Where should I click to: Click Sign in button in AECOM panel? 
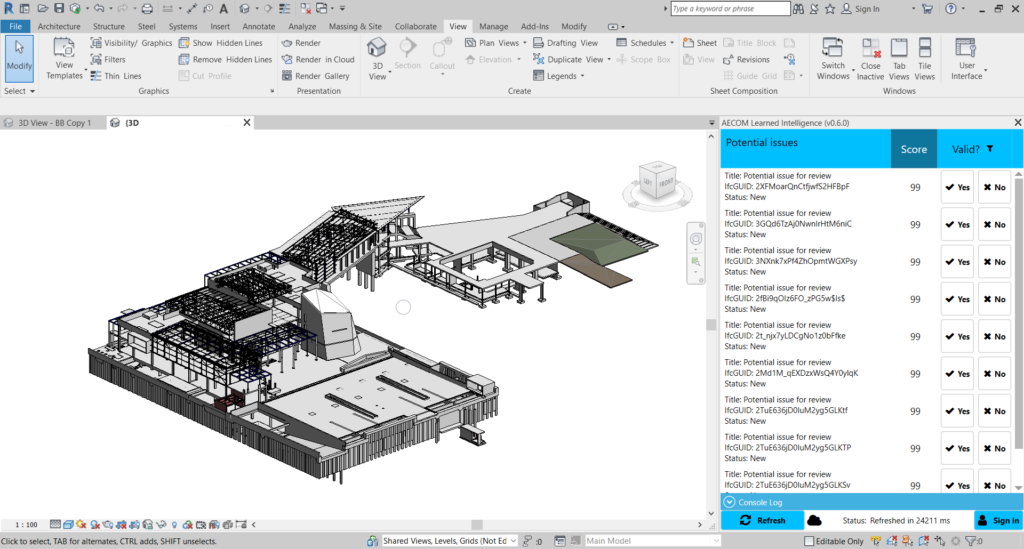998,520
